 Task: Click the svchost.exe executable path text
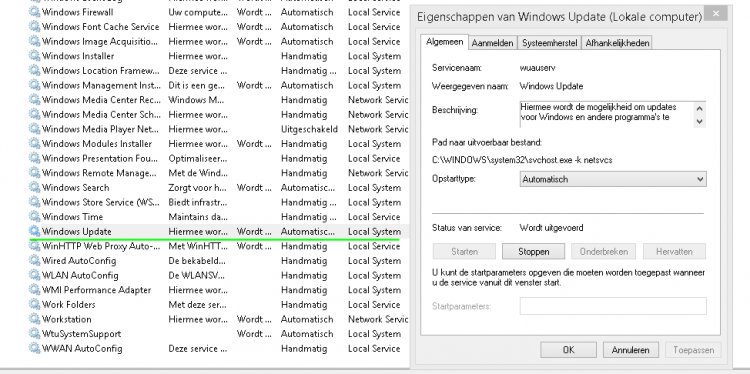click(522, 160)
